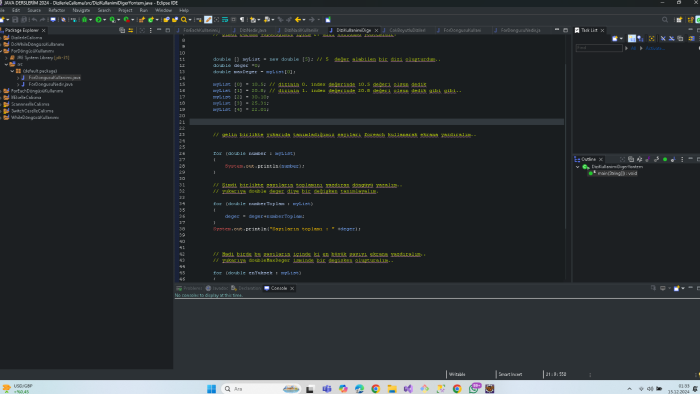Image resolution: width=700 pixels, height=394 pixels.
Task: Switch to CokBoyutluDiziler editor tab
Action: (x=407, y=30)
